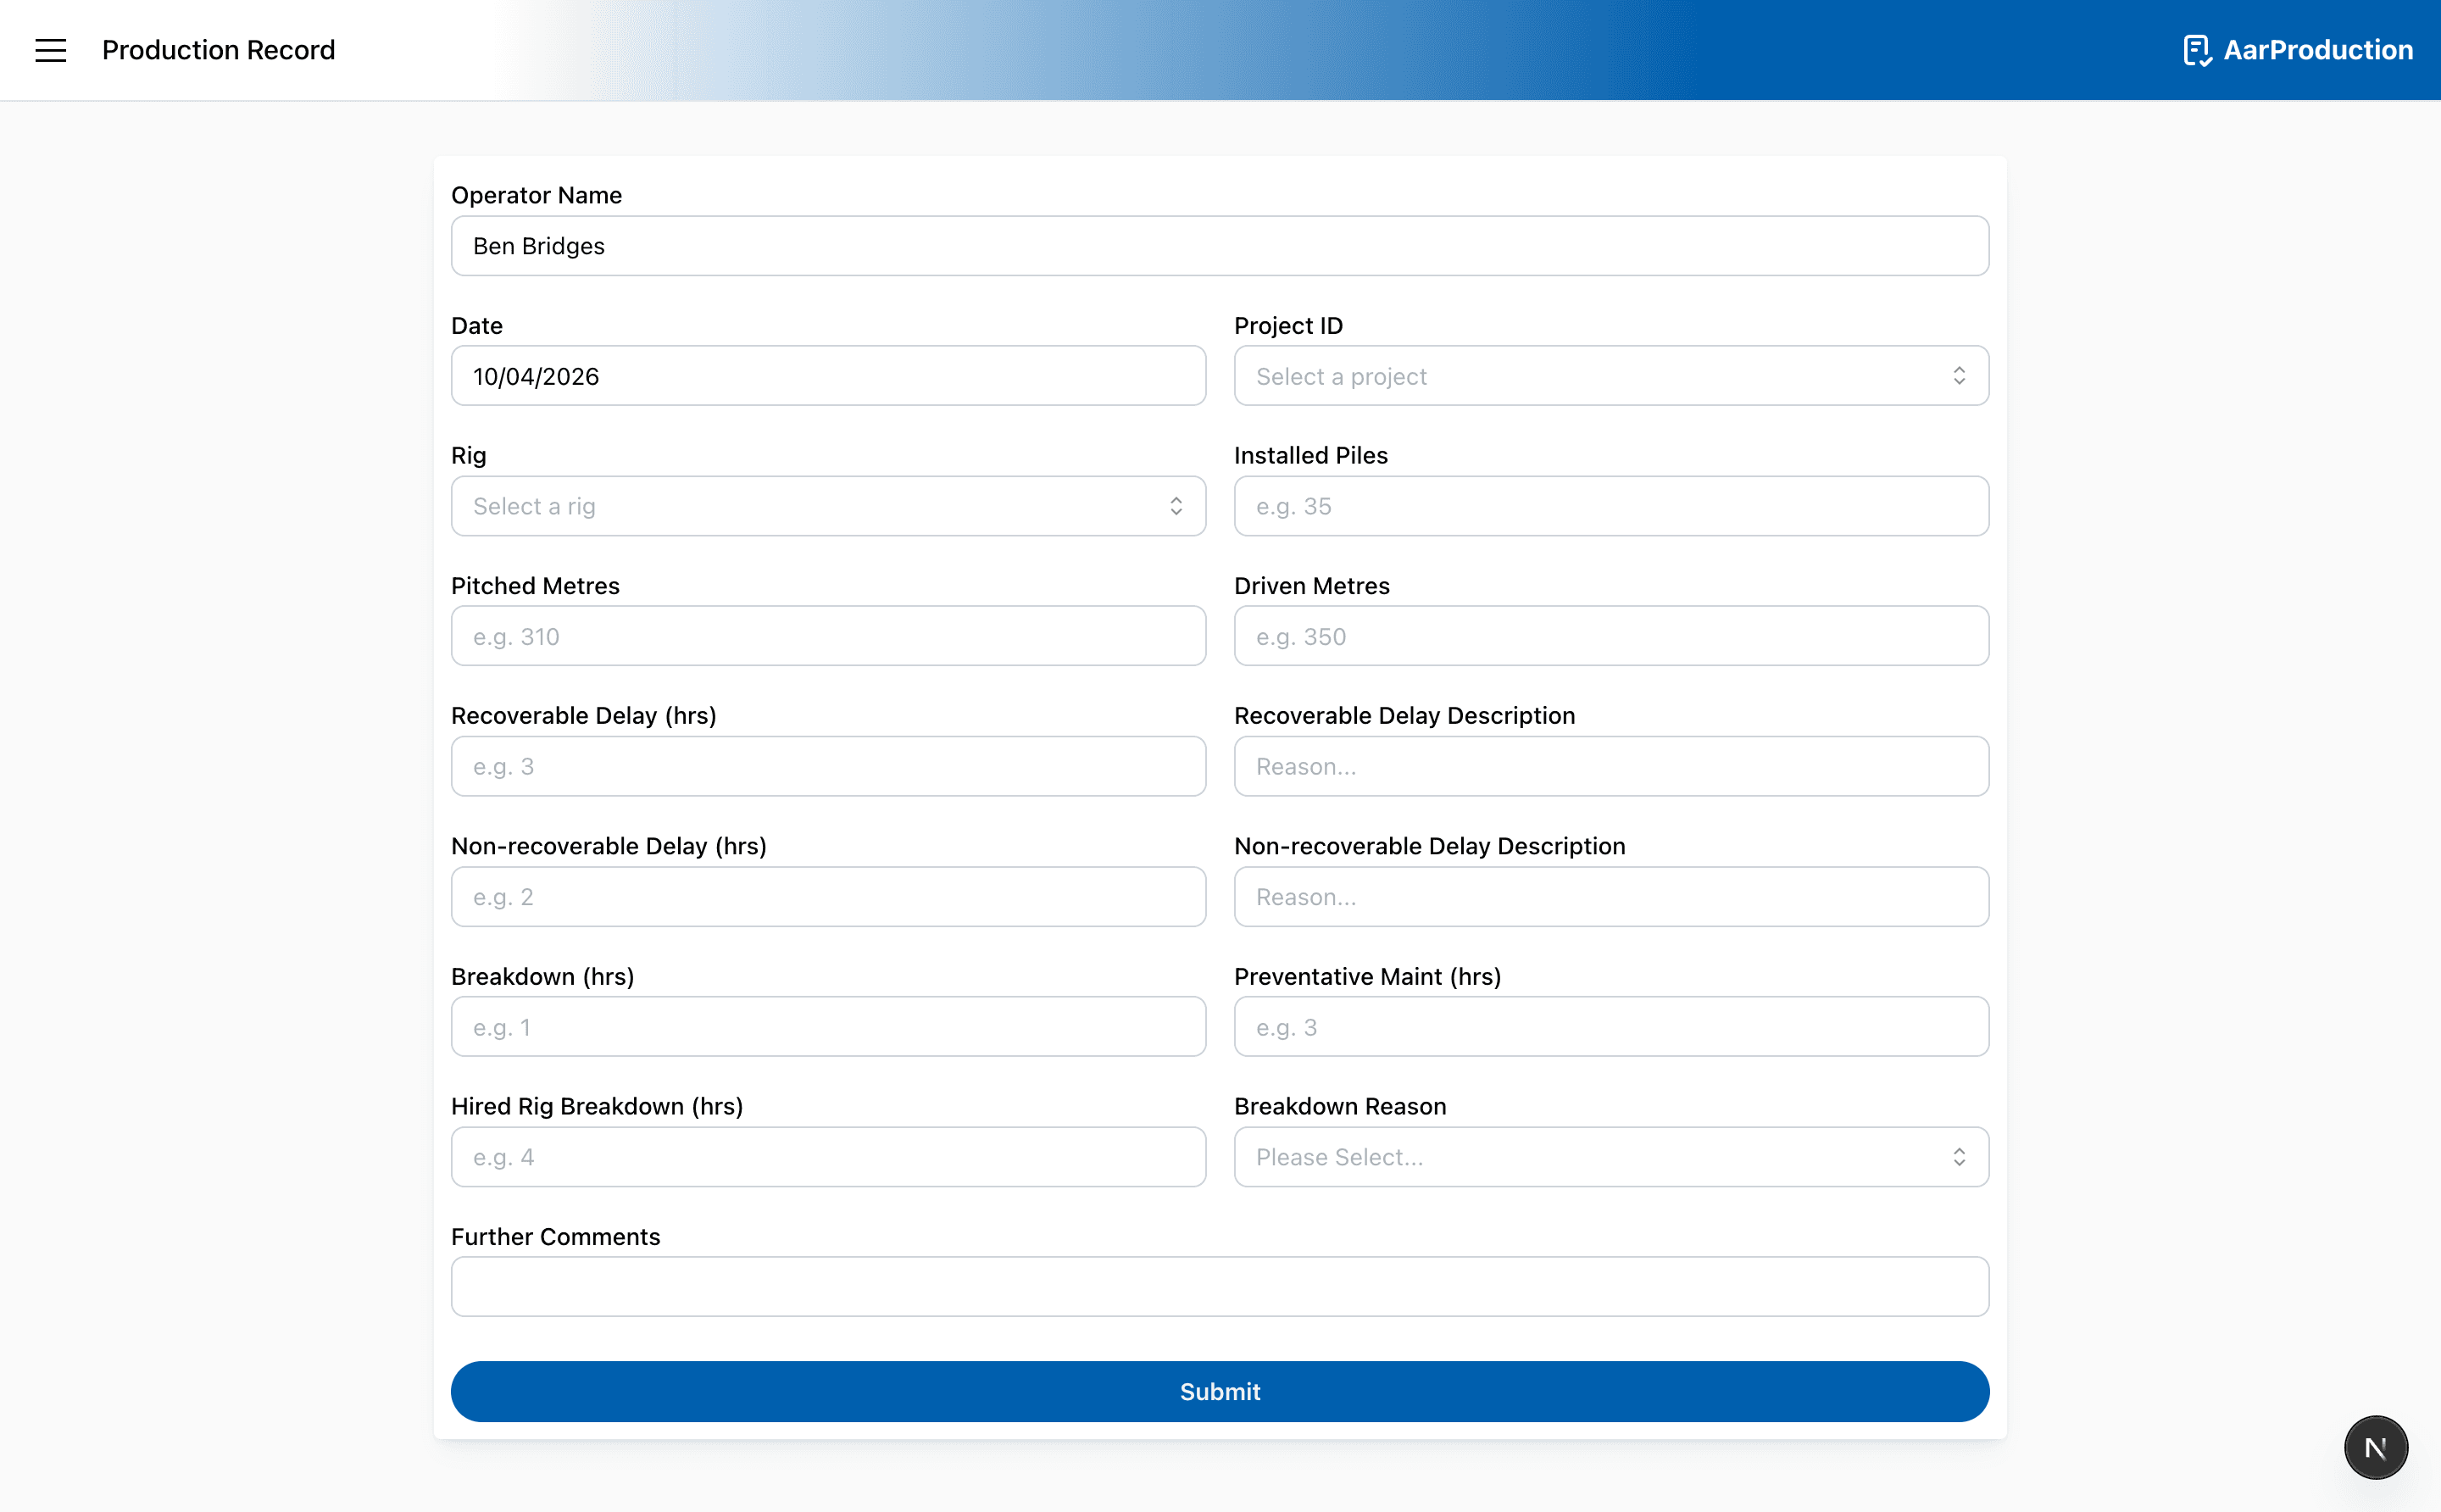Click the Hired Rig Breakdown input

click(x=828, y=1157)
